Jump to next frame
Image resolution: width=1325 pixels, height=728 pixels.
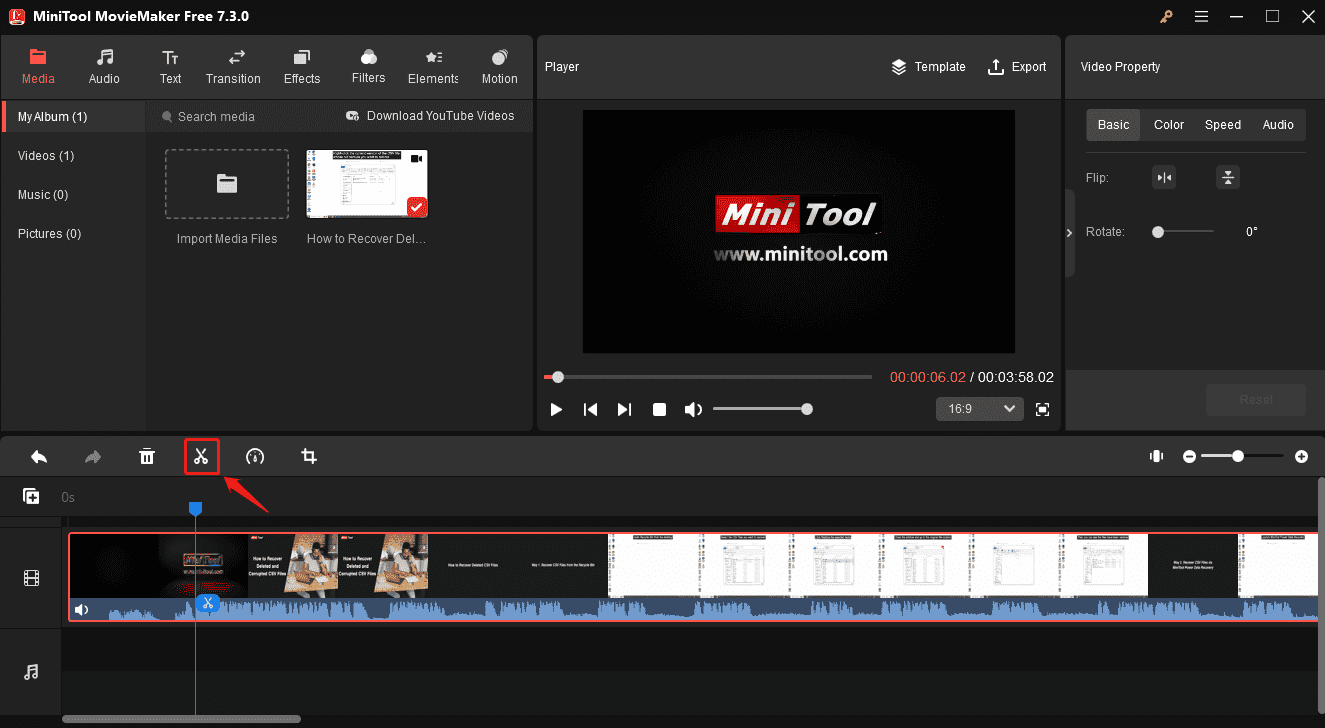tap(625, 409)
